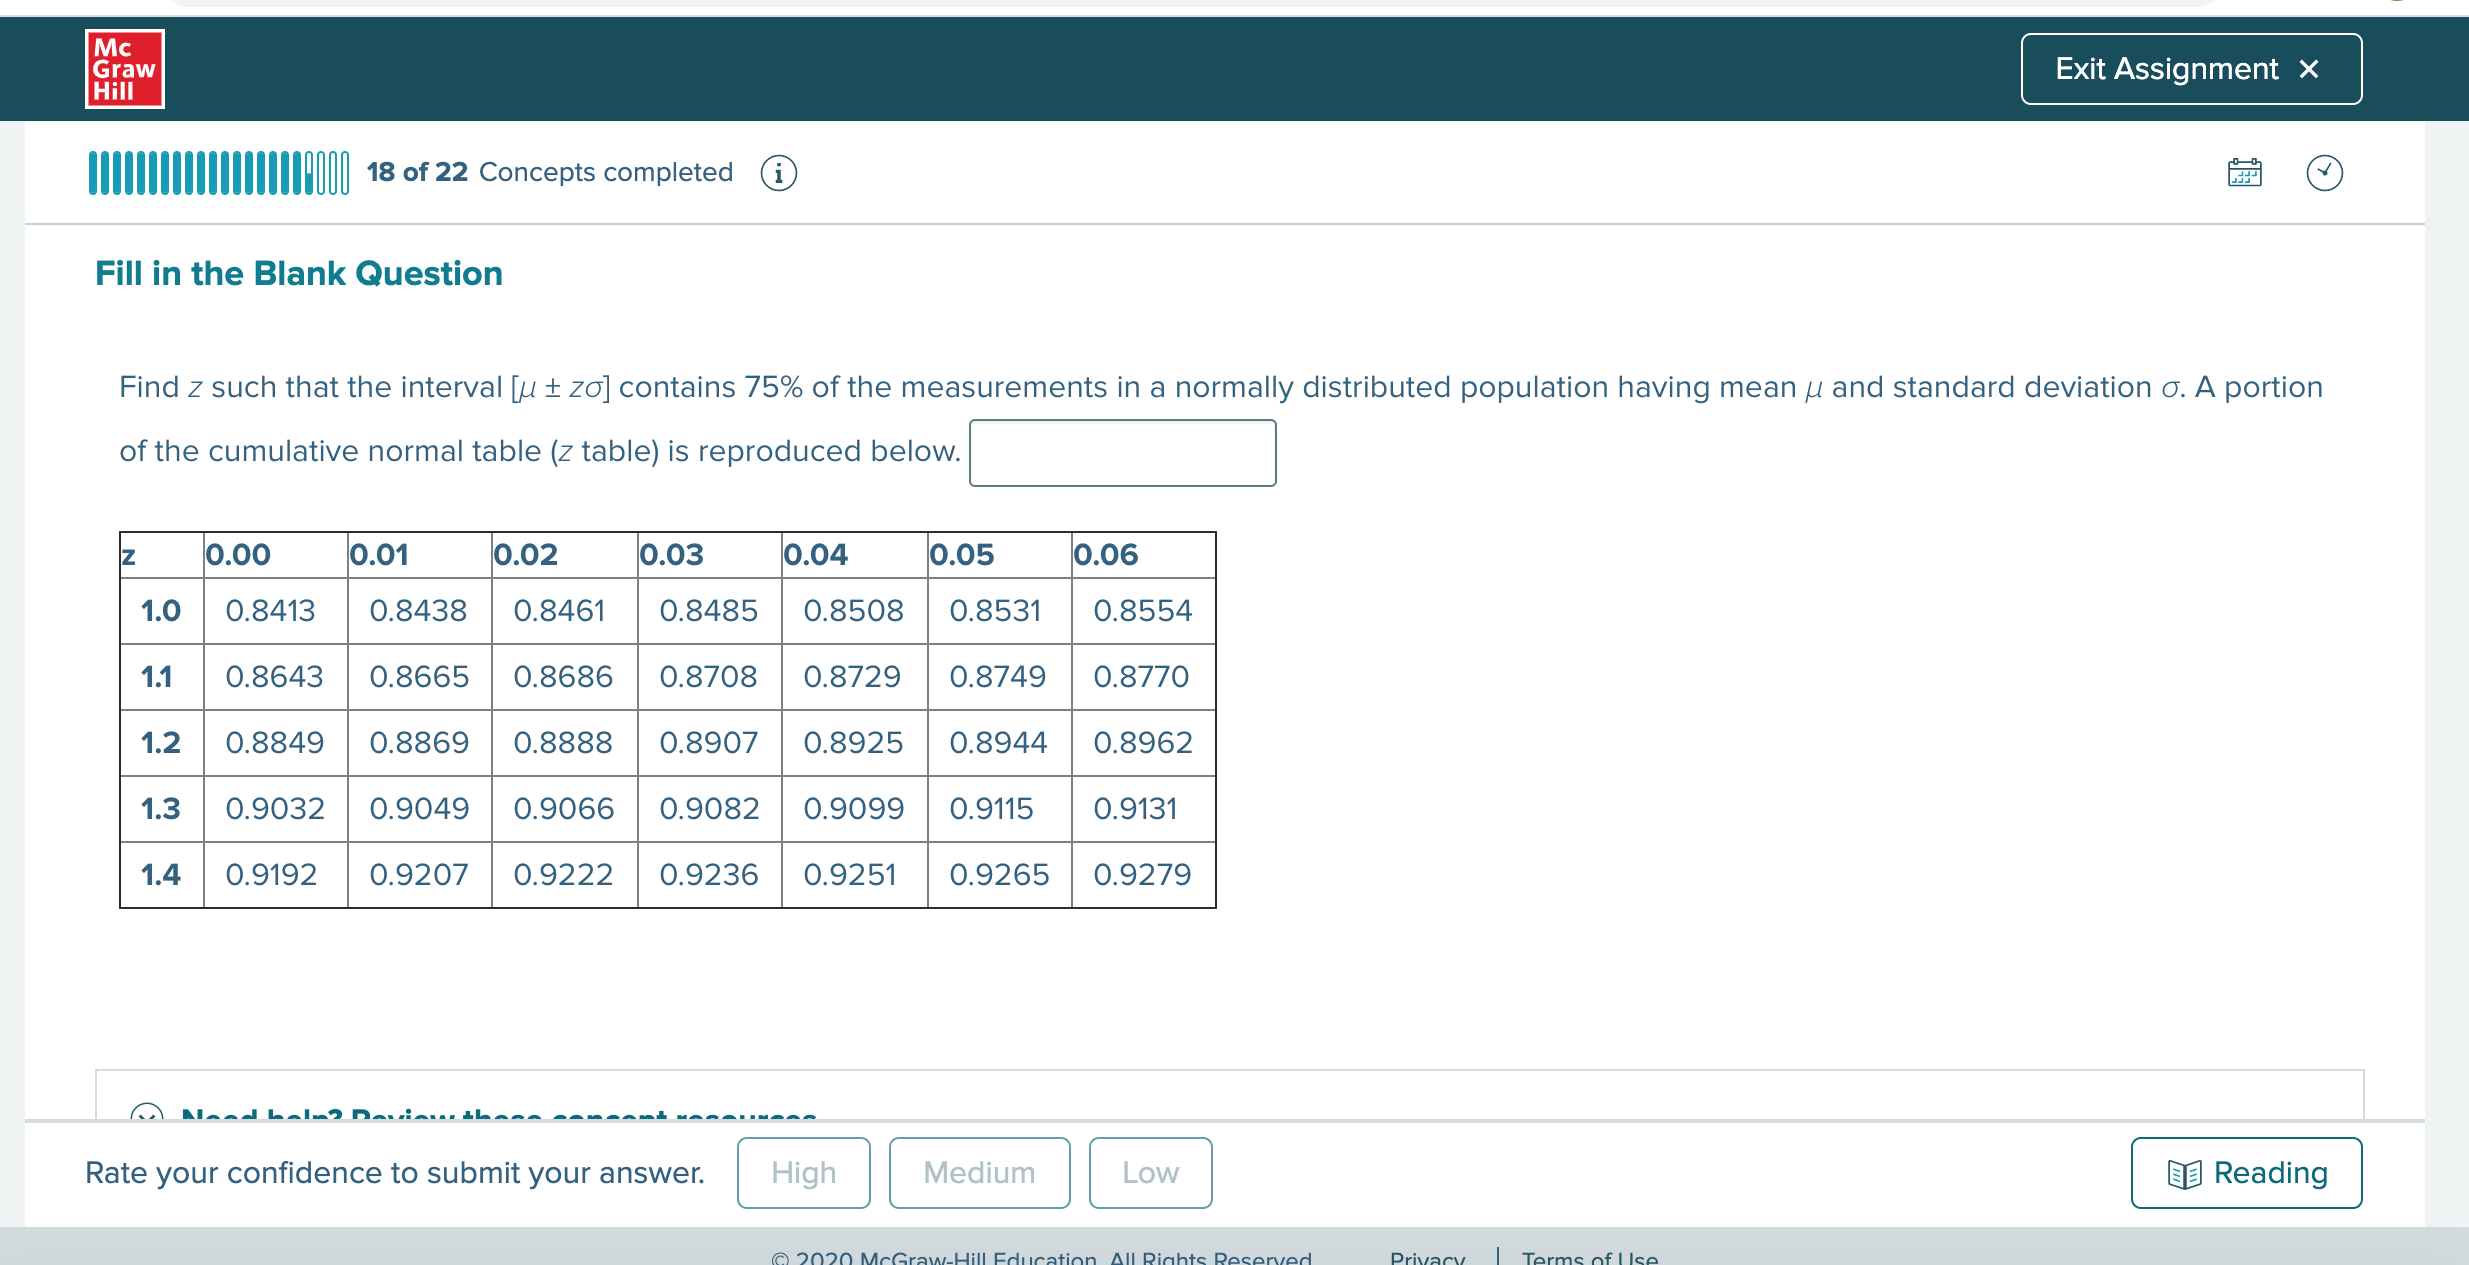Viewport: 2469px width, 1265px height.
Task: Click the X icon in Exit Assignment
Action: coord(2309,69)
